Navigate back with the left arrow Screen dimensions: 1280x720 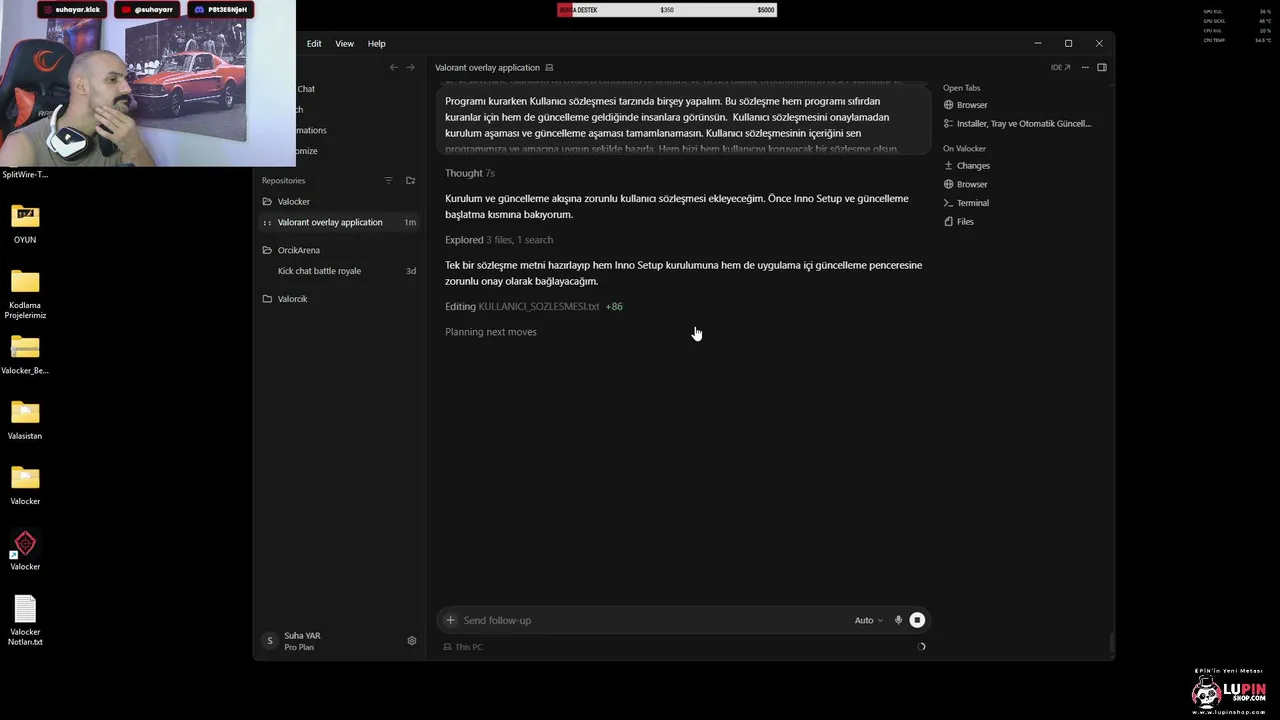coord(393,67)
